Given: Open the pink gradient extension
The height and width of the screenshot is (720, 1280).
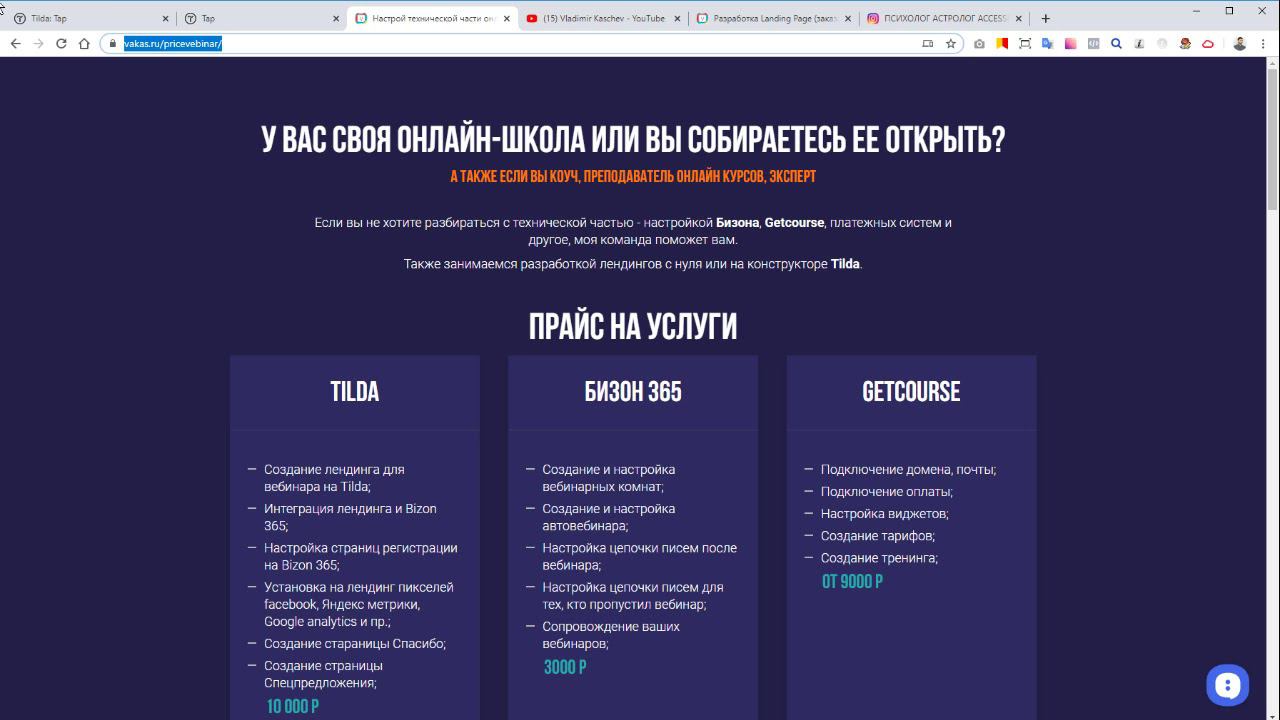Looking at the screenshot, I should 1071,44.
